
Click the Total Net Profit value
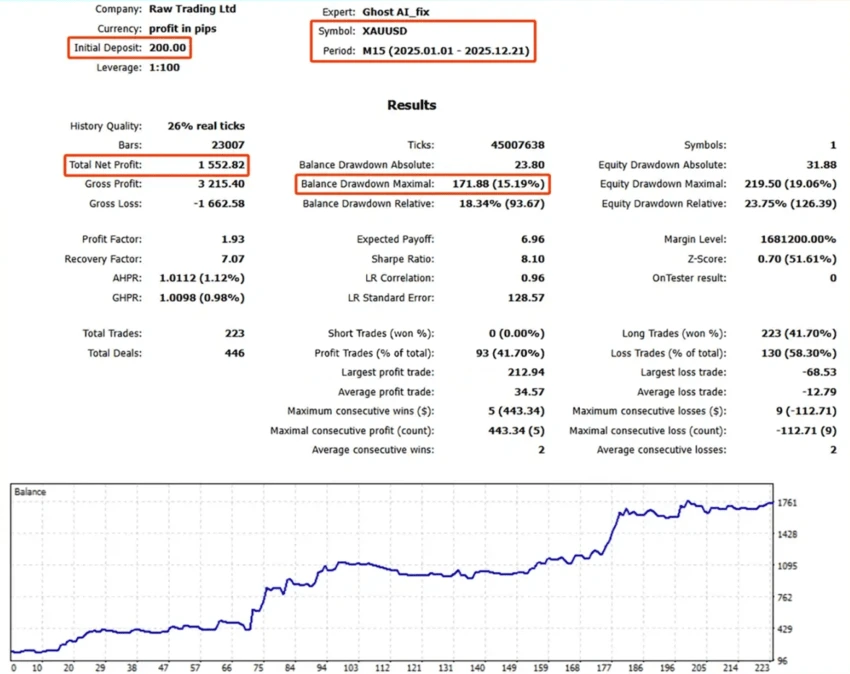point(219,165)
